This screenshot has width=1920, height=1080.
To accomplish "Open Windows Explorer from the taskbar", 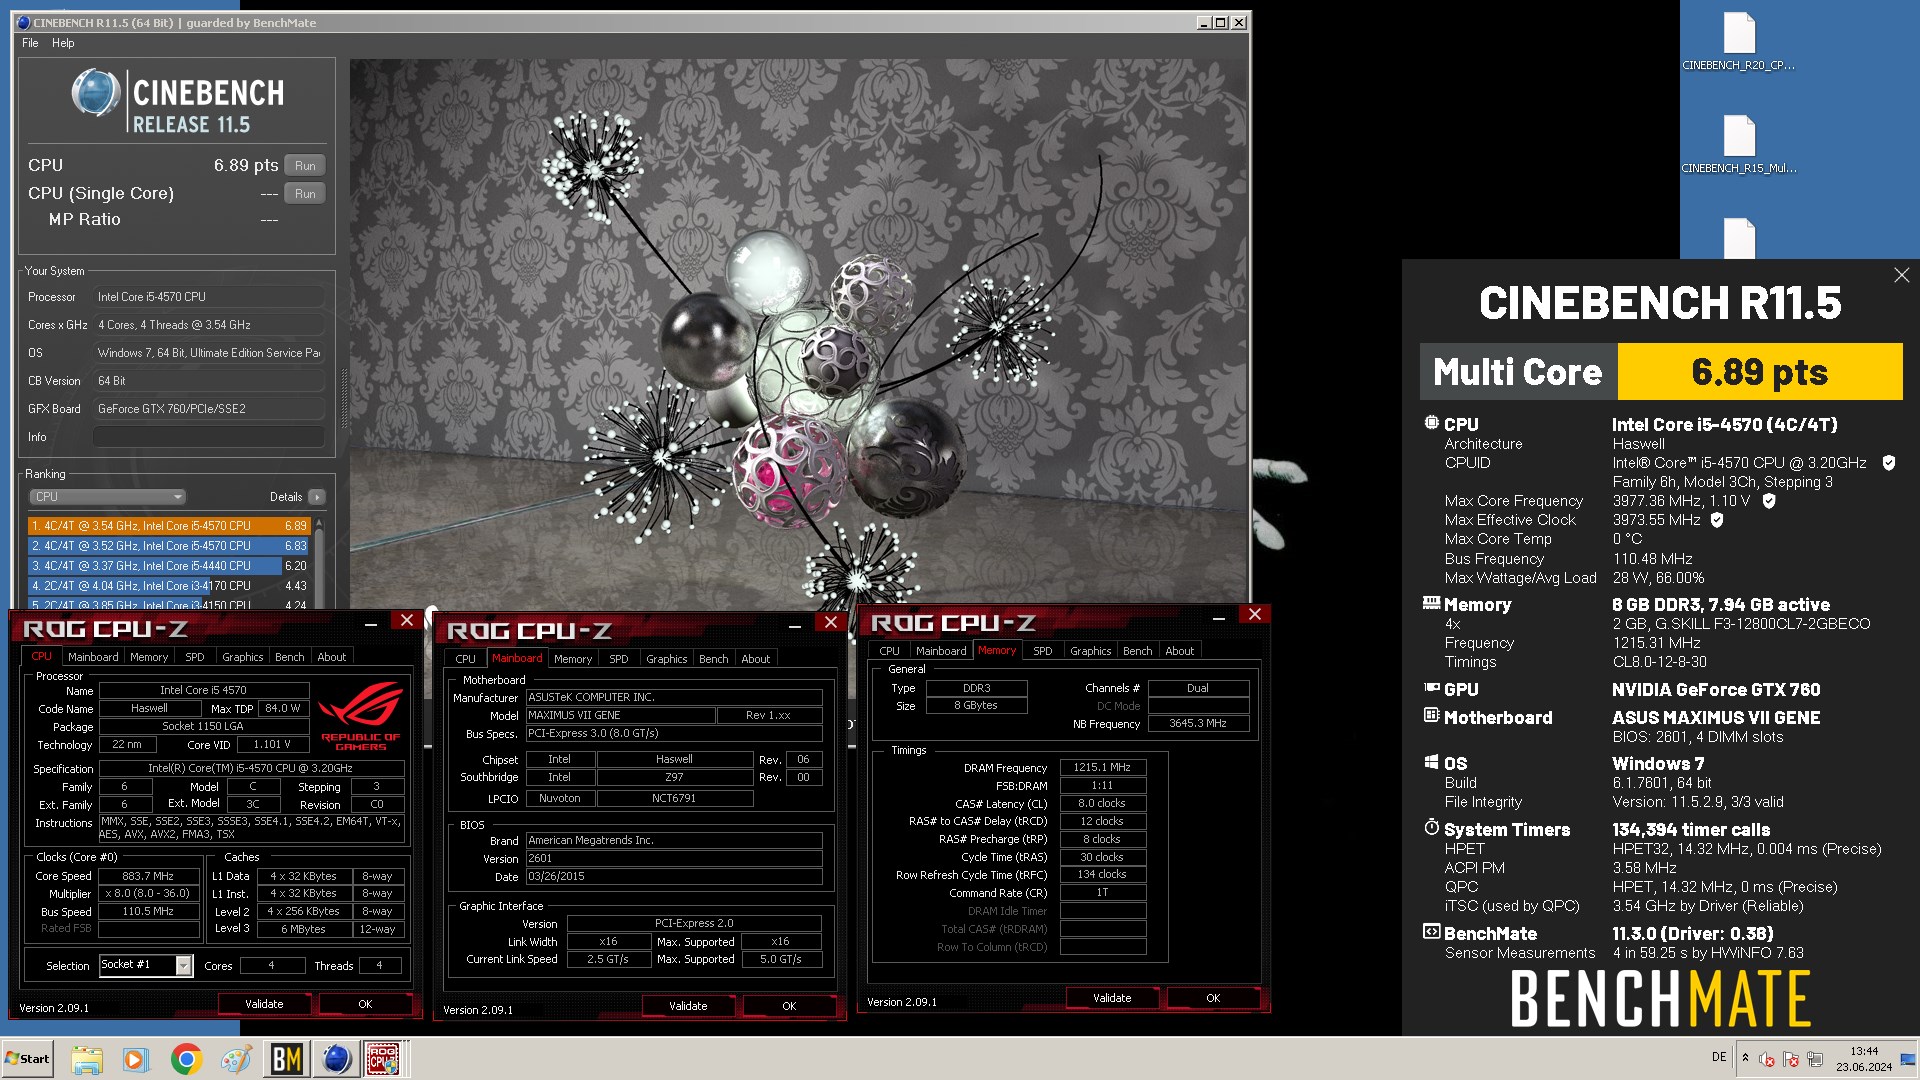I will (87, 1059).
